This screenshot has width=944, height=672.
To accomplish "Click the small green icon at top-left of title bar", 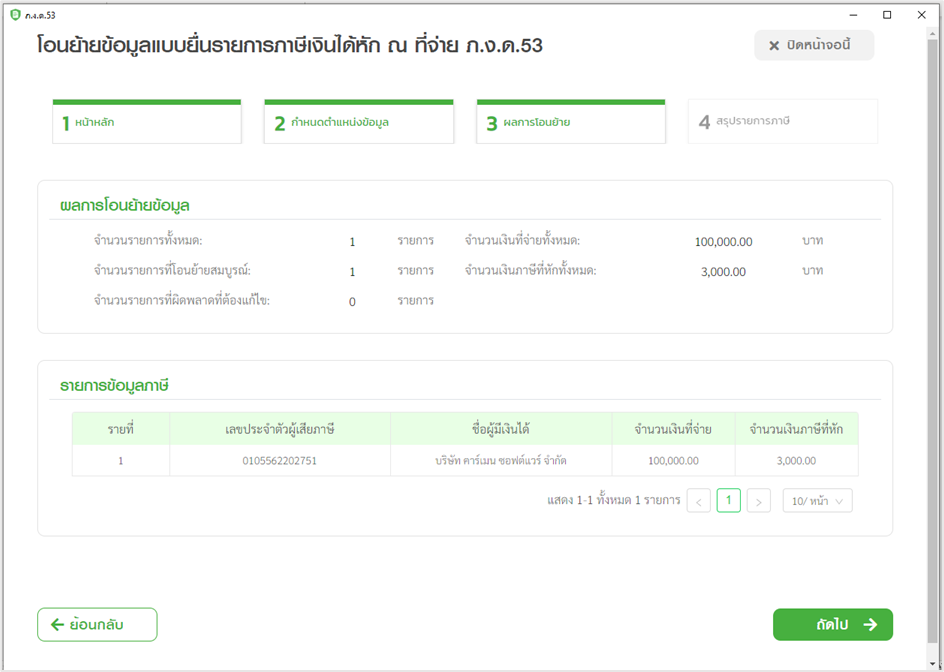I will pyautogui.click(x=14, y=14).
